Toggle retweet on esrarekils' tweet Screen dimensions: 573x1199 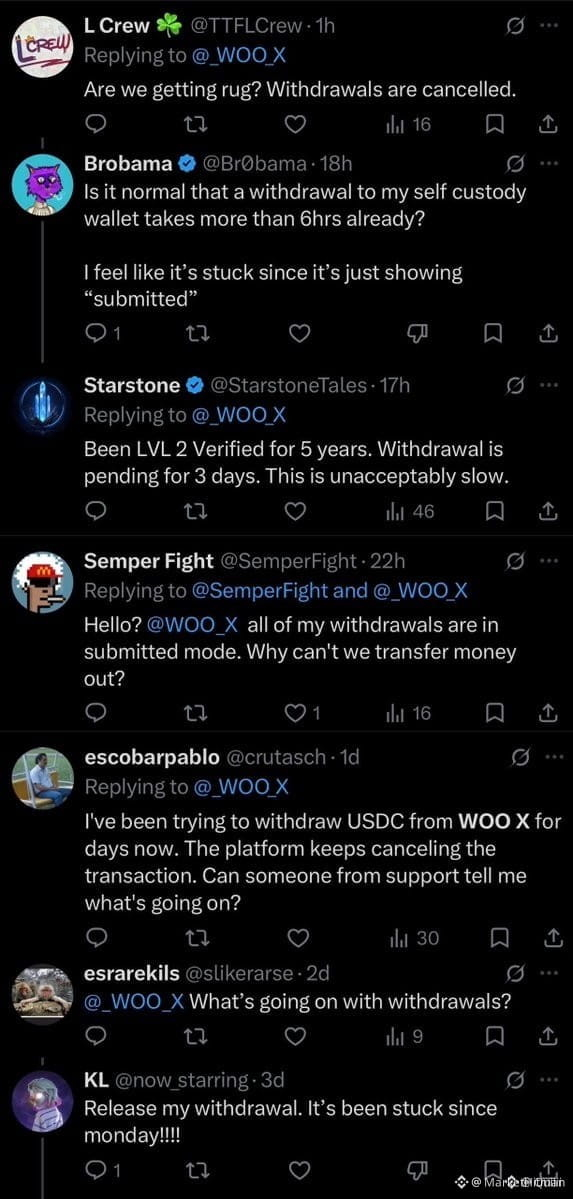pos(195,1036)
